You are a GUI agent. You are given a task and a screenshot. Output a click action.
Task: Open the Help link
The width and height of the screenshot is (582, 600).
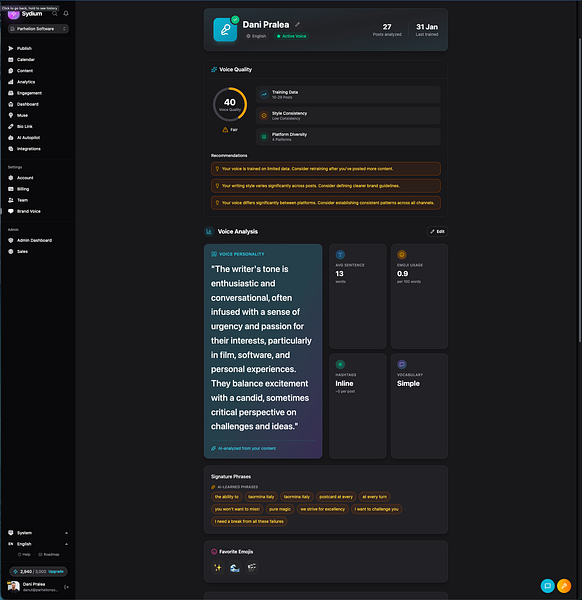tap(24, 554)
